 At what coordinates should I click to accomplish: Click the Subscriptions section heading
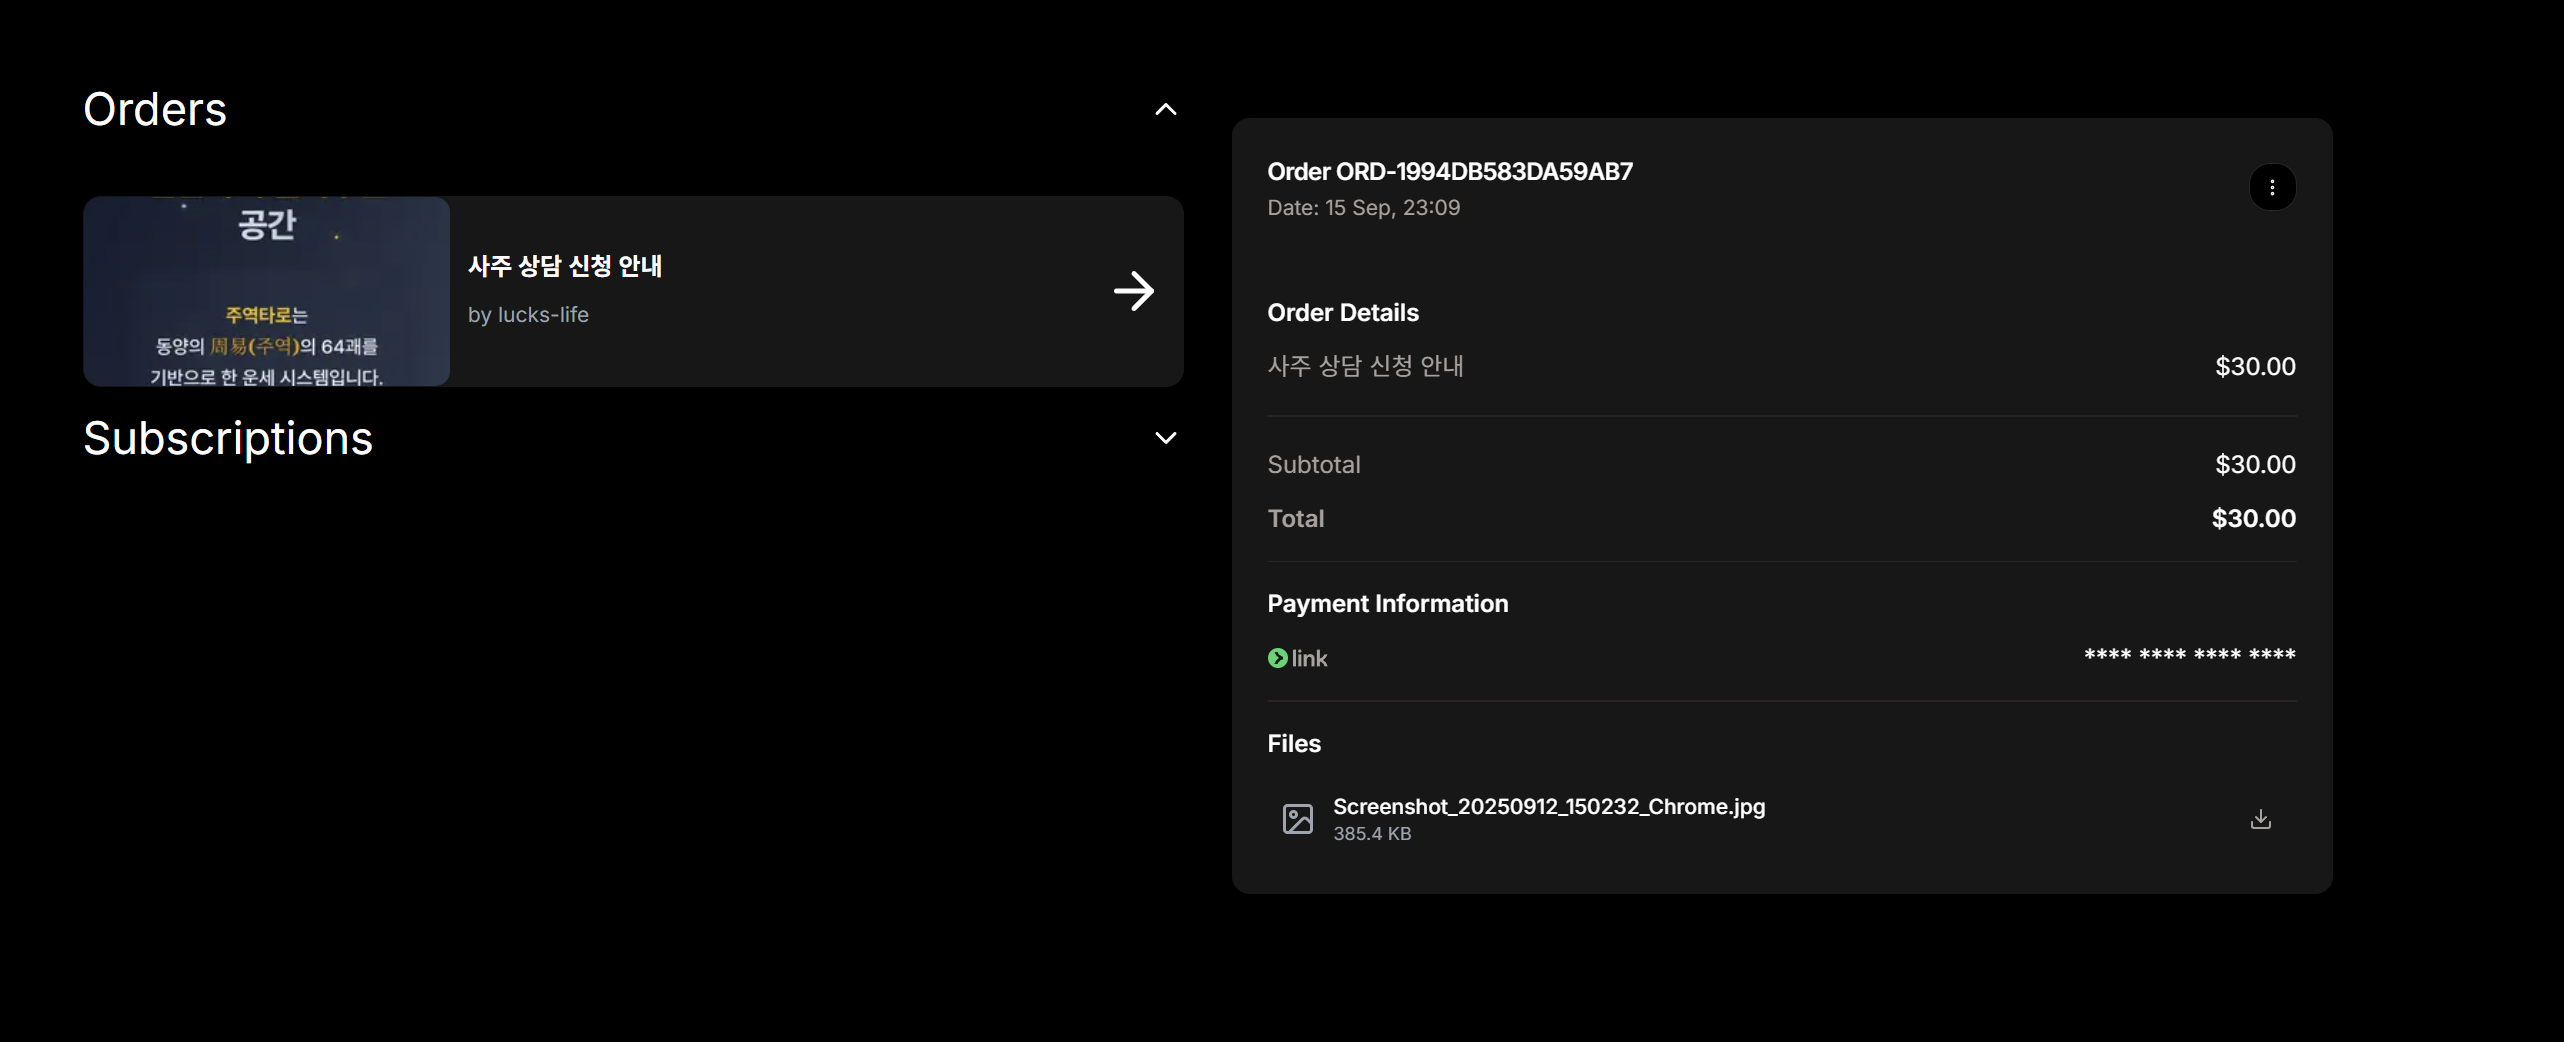point(228,438)
